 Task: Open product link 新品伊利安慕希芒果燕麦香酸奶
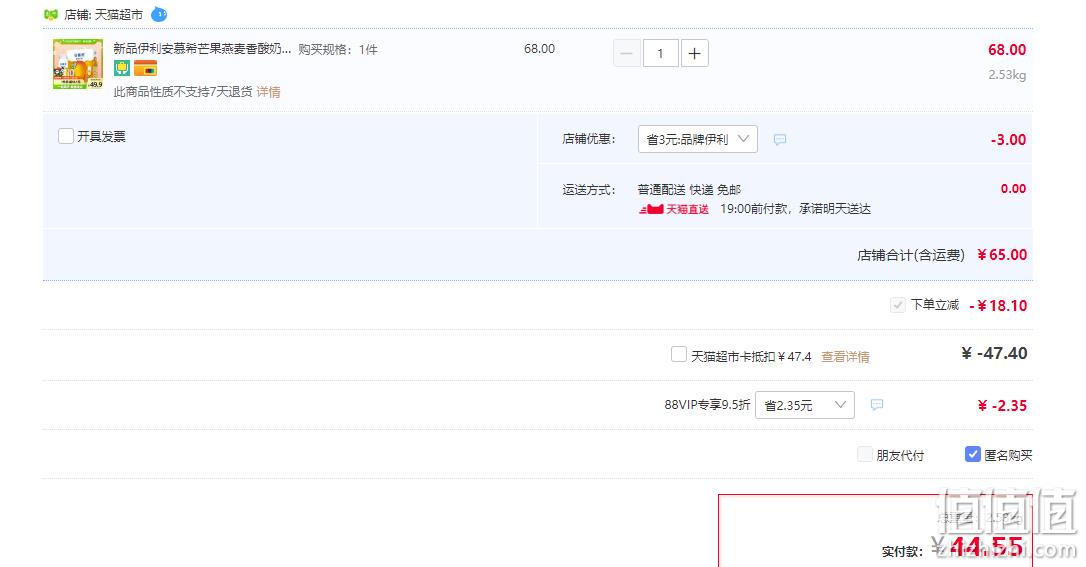202,49
